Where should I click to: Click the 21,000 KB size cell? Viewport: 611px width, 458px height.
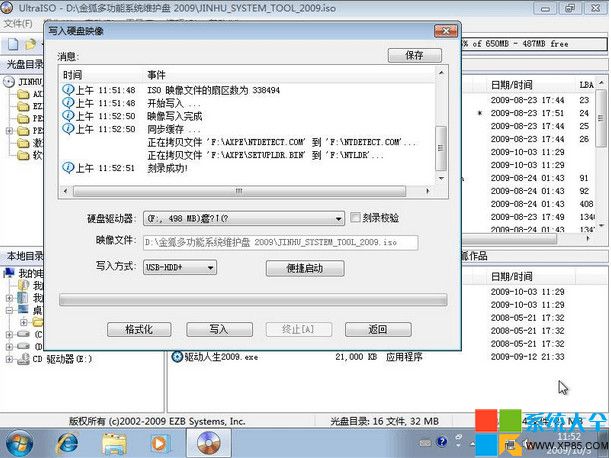click(x=356, y=357)
